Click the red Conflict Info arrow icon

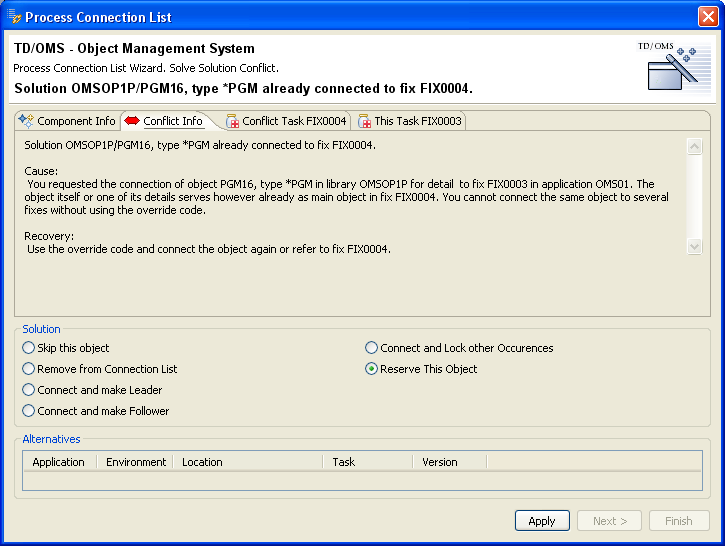click(131, 121)
